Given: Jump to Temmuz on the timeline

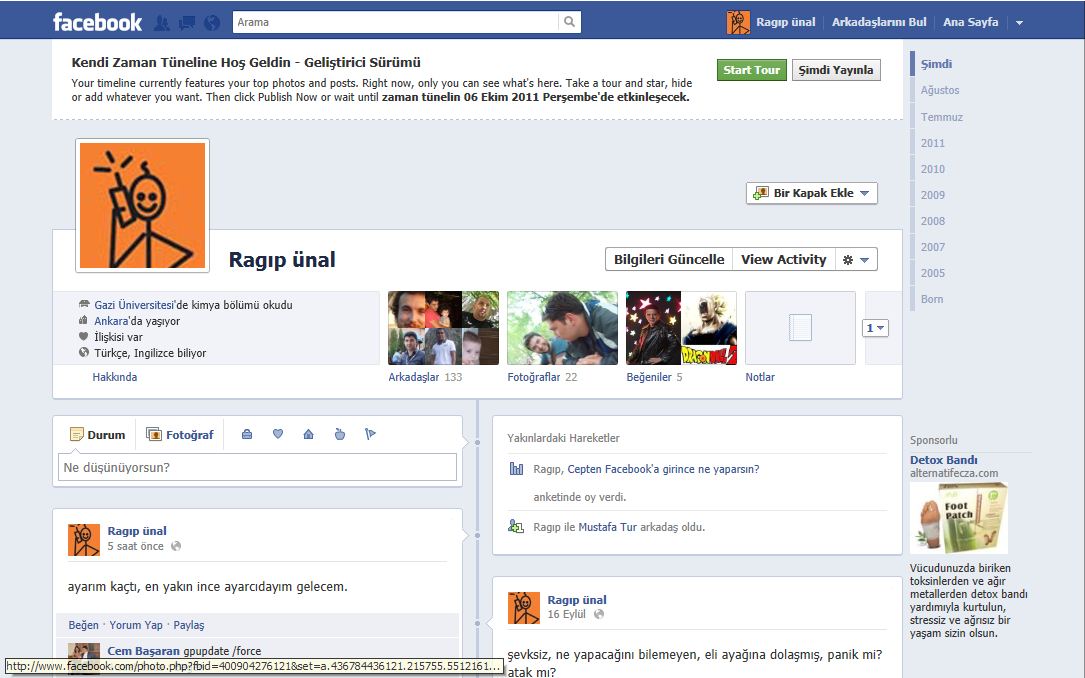Looking at the screenshot, I should point(942,117).
